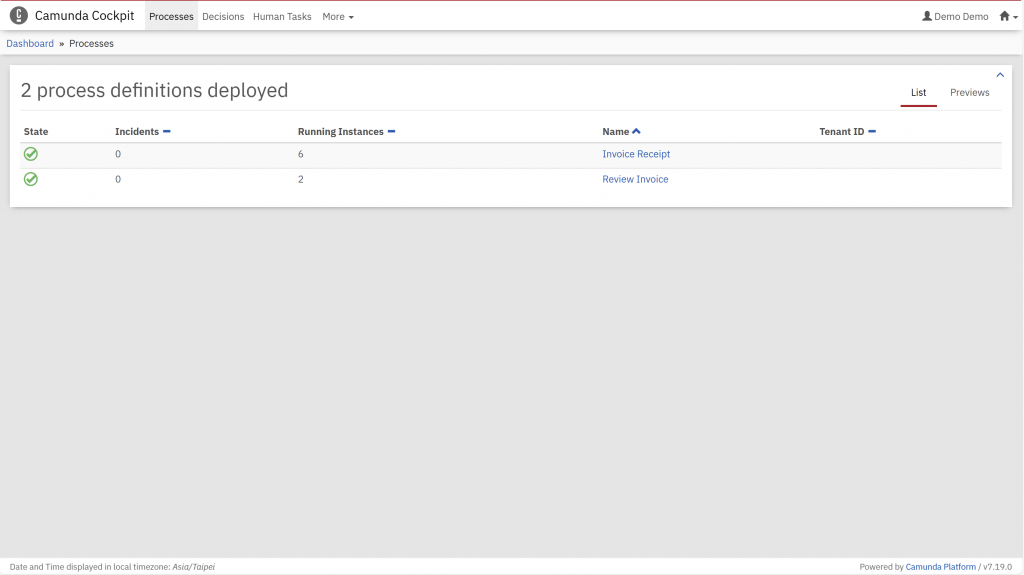Viewport: 1024px width, 575px height.
Task: Click the '2 process definitions deployed' heading
Action: pyautogui.click(x=154, y=90)
